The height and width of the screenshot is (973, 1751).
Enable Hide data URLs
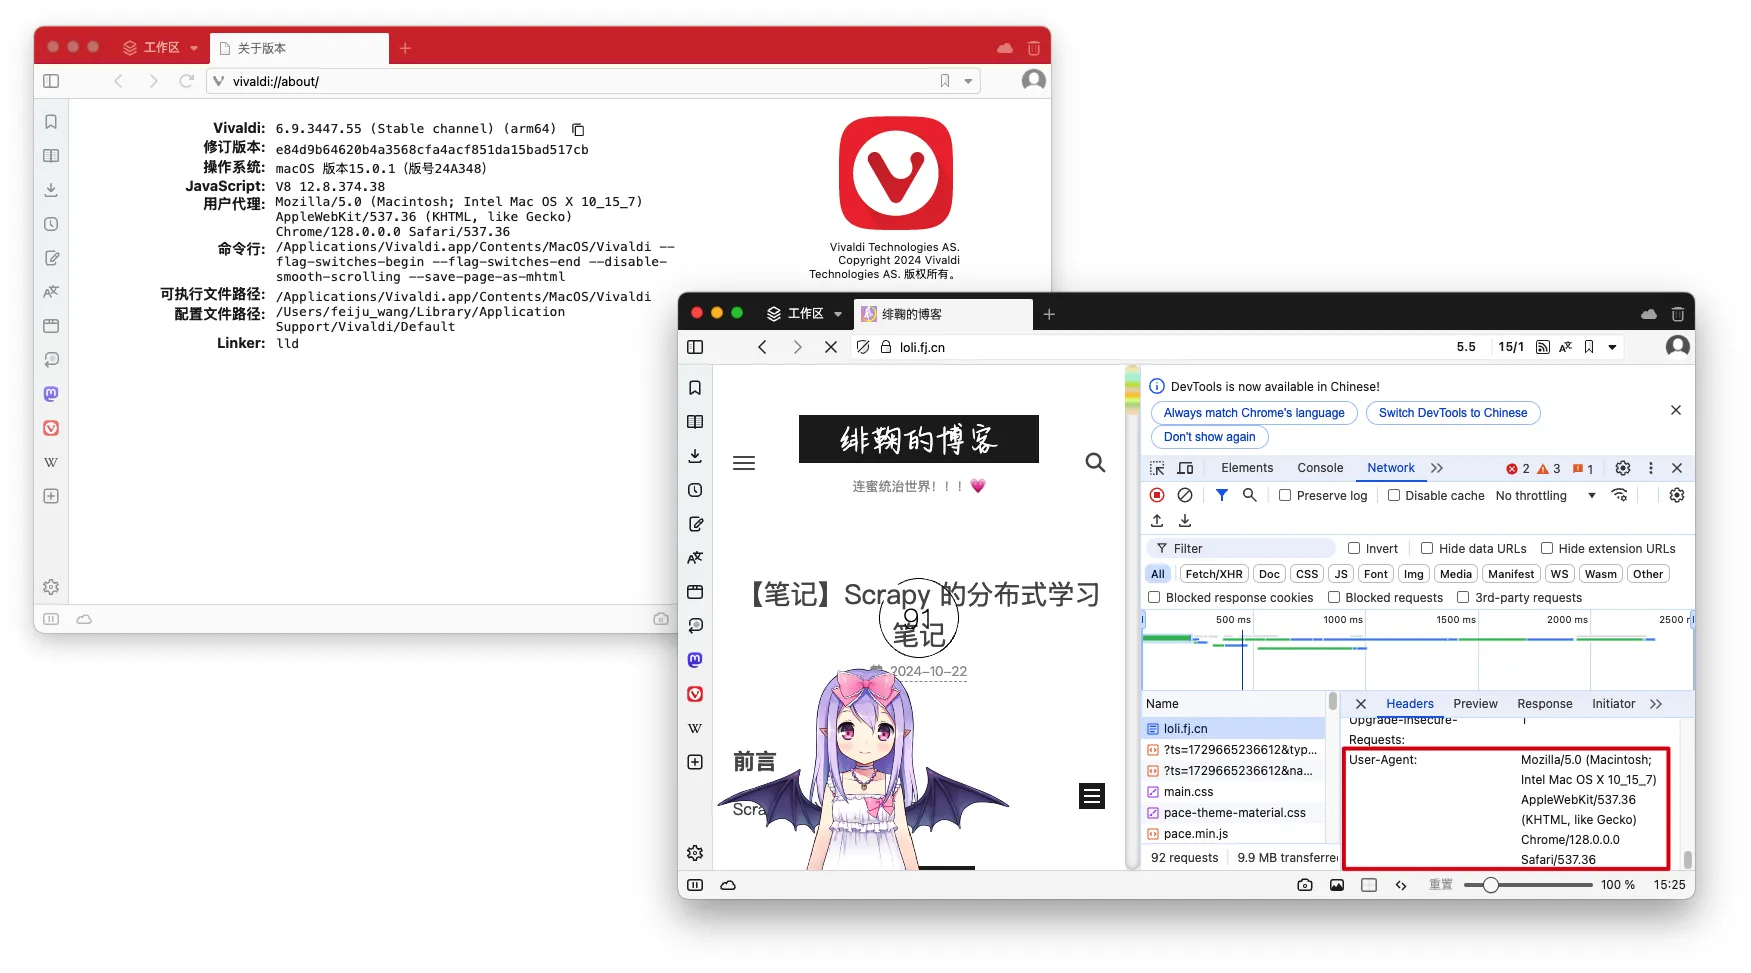pos(1427,548)
